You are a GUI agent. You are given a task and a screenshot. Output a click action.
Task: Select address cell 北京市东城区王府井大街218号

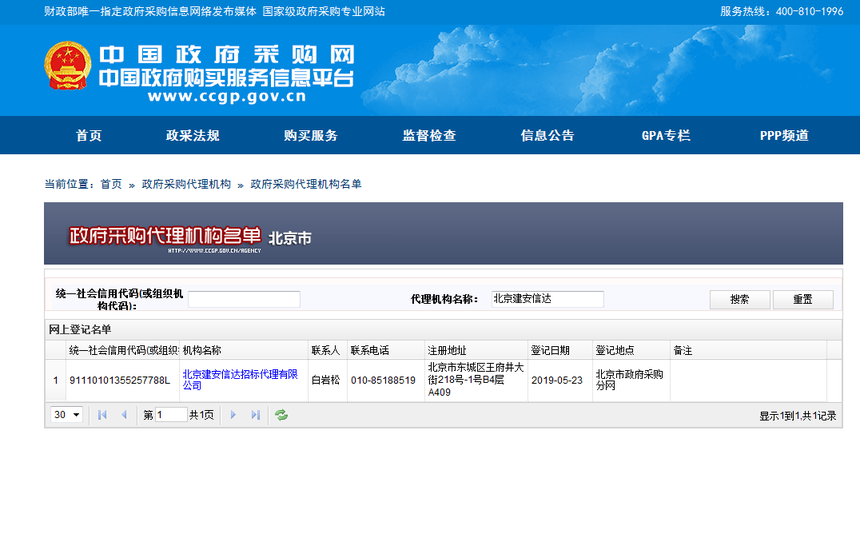tap(476, 379)
